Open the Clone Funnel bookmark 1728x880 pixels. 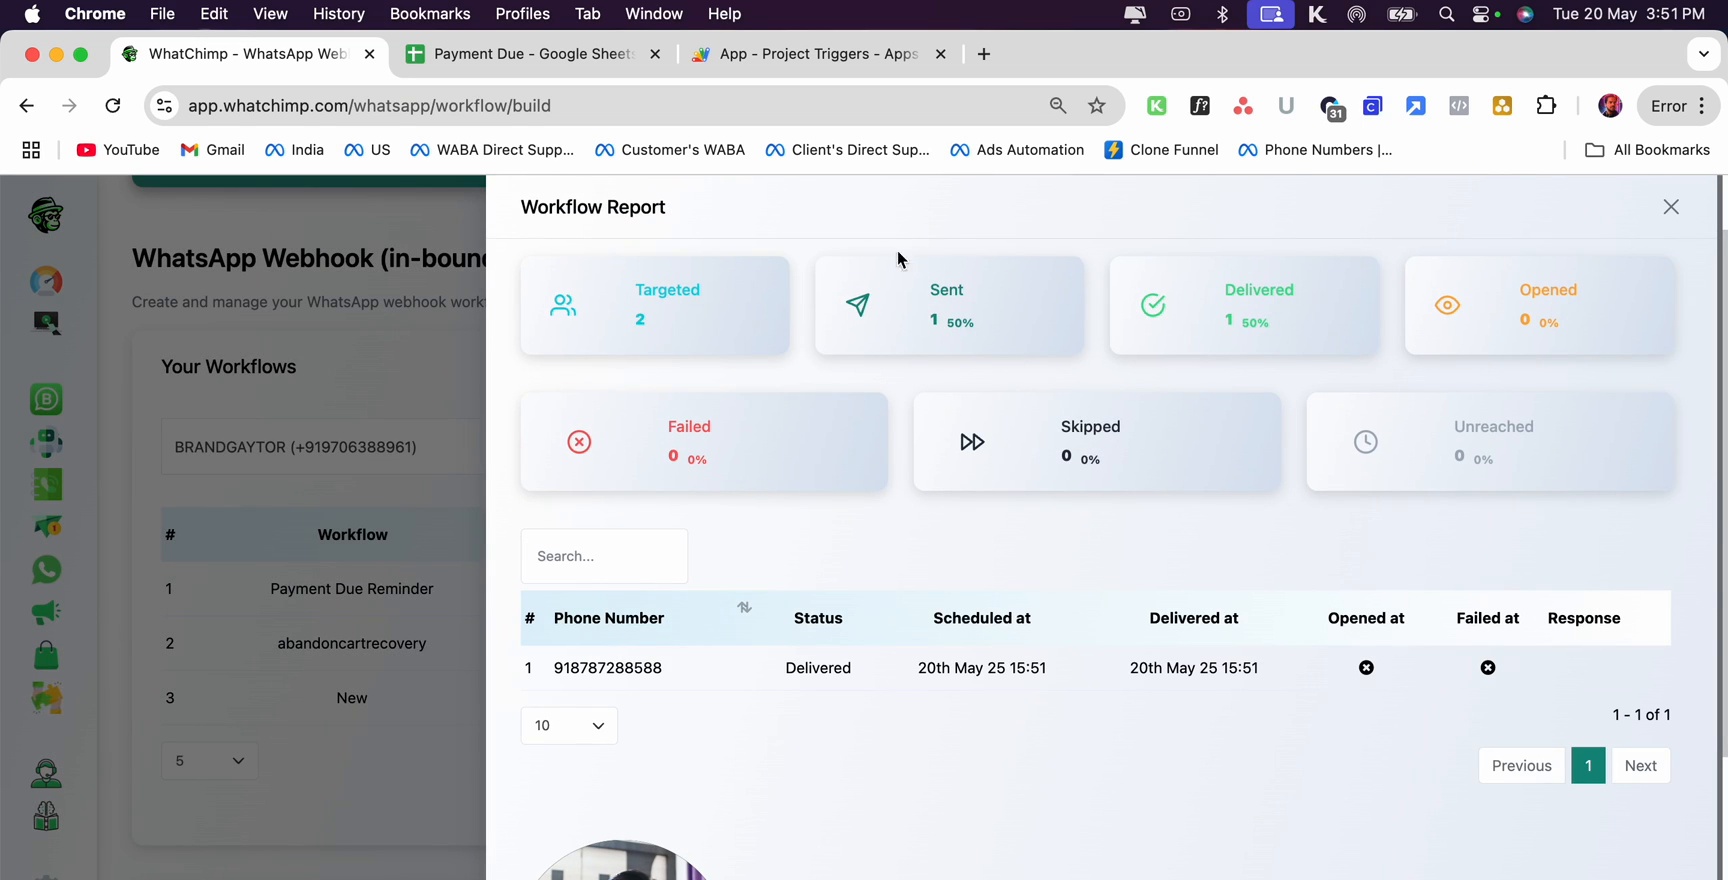click(1161, 150)
